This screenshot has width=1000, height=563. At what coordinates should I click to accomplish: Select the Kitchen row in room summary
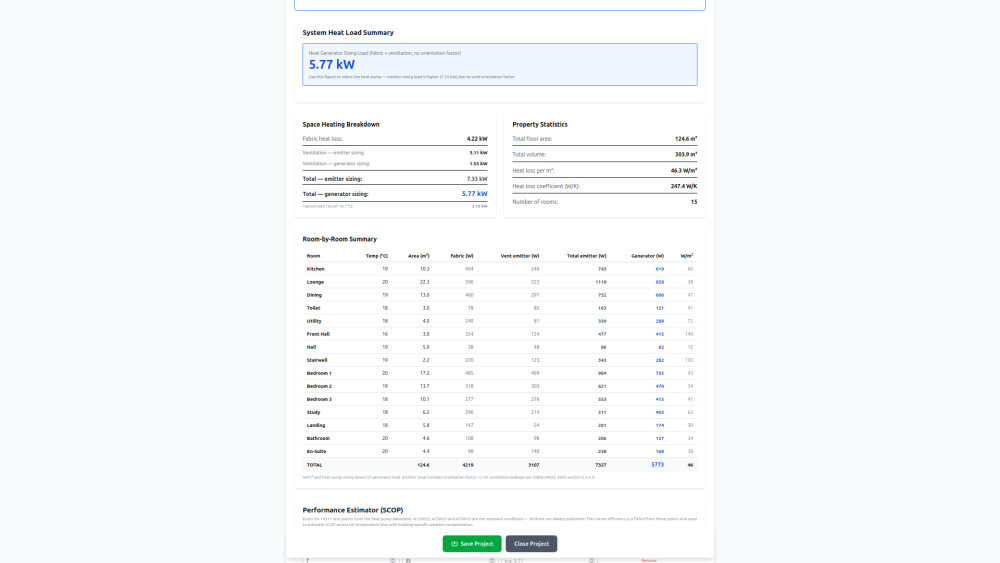tap(316, 269)
